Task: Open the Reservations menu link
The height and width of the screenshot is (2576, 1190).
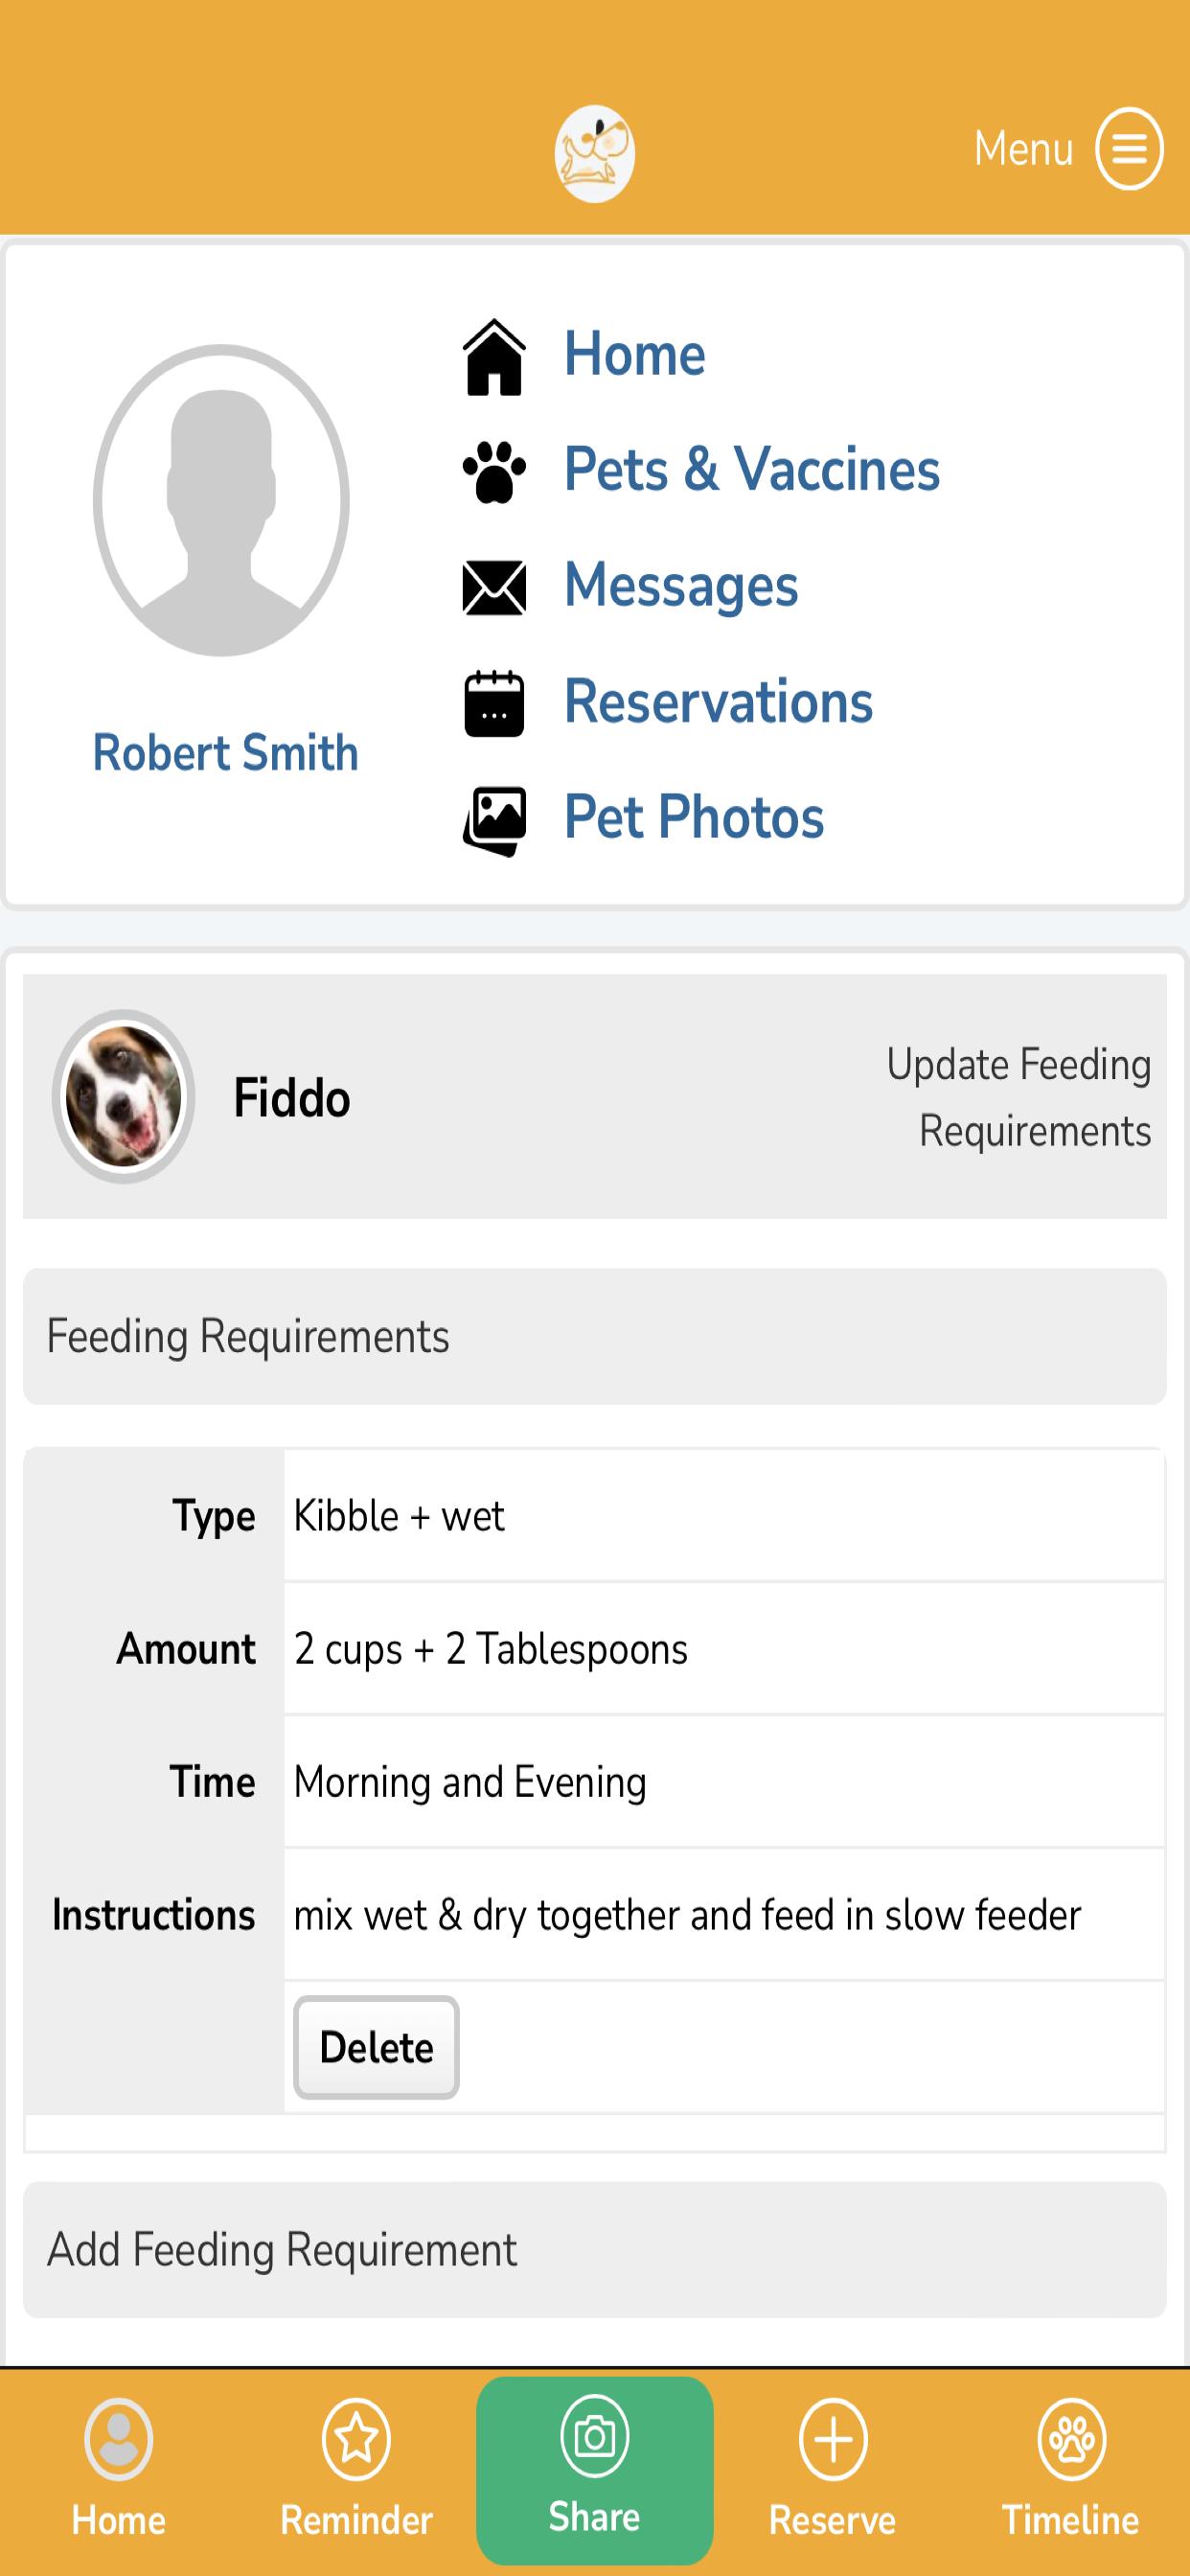Action: click(718, 701)
